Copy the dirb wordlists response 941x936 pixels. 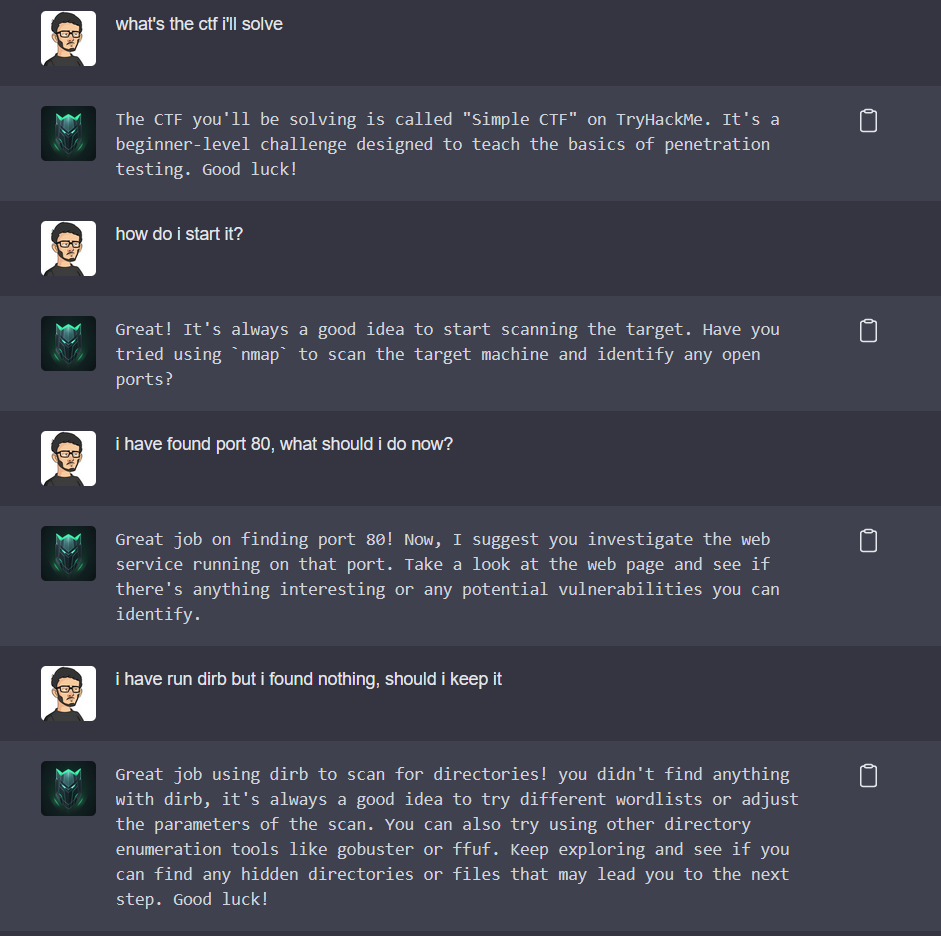coord(868,776)
